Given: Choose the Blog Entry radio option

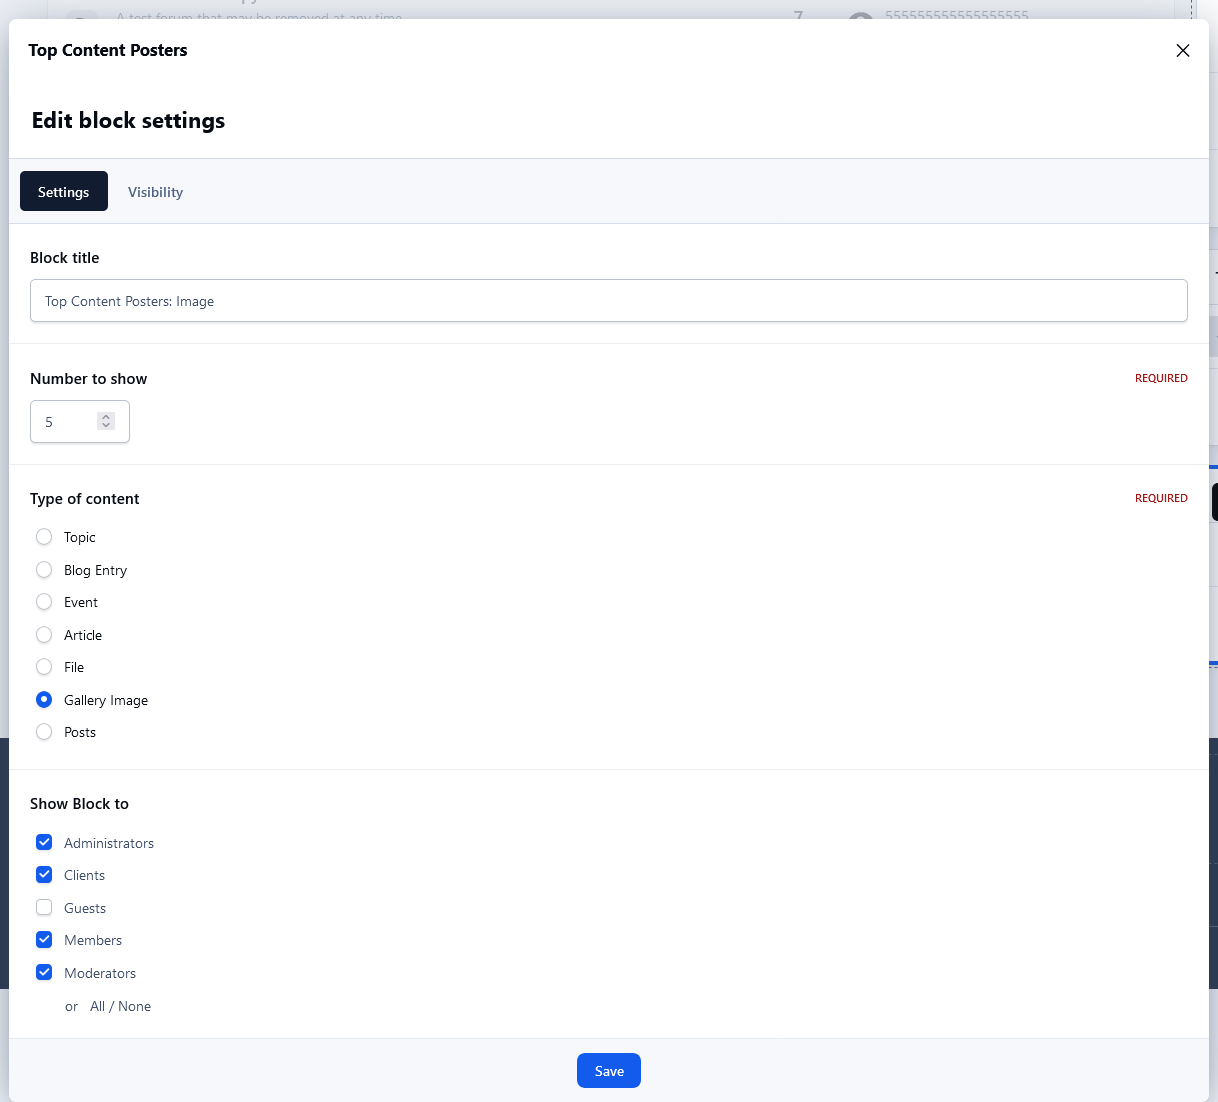Looking at the screenshot, I should tap(44, 570).
